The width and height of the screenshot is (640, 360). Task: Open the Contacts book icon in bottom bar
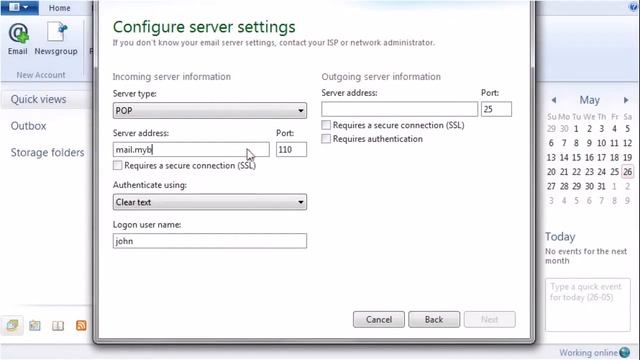58,325
